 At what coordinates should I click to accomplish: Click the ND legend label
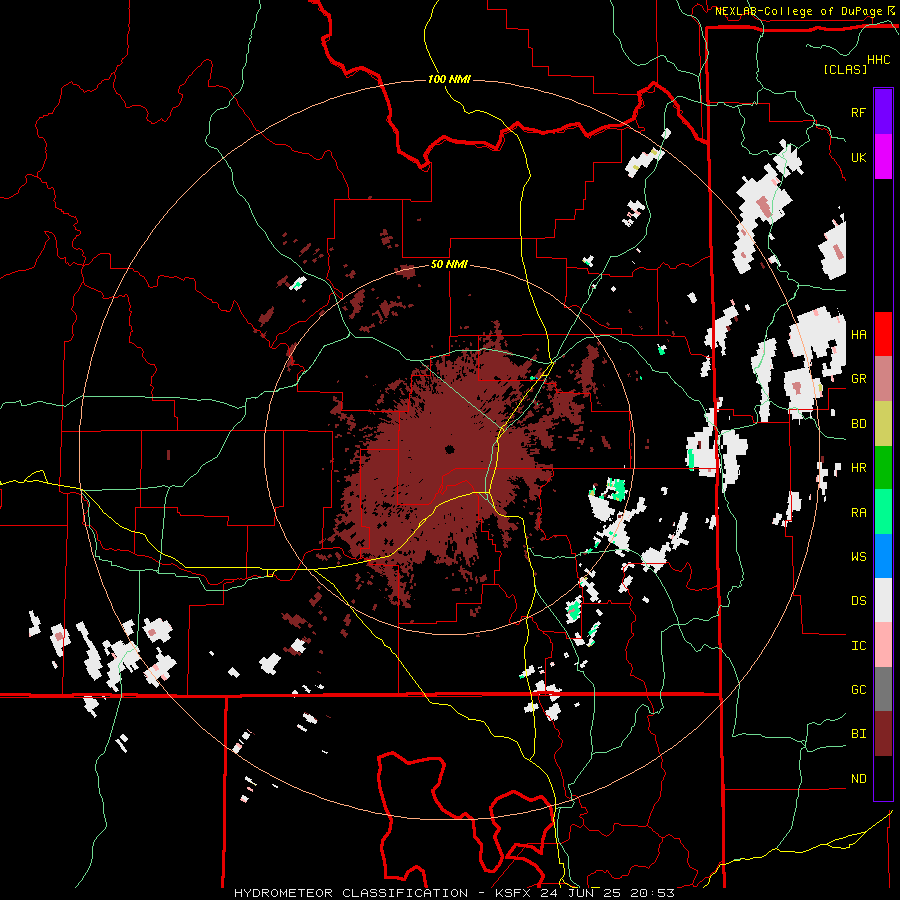coord(858,779)
